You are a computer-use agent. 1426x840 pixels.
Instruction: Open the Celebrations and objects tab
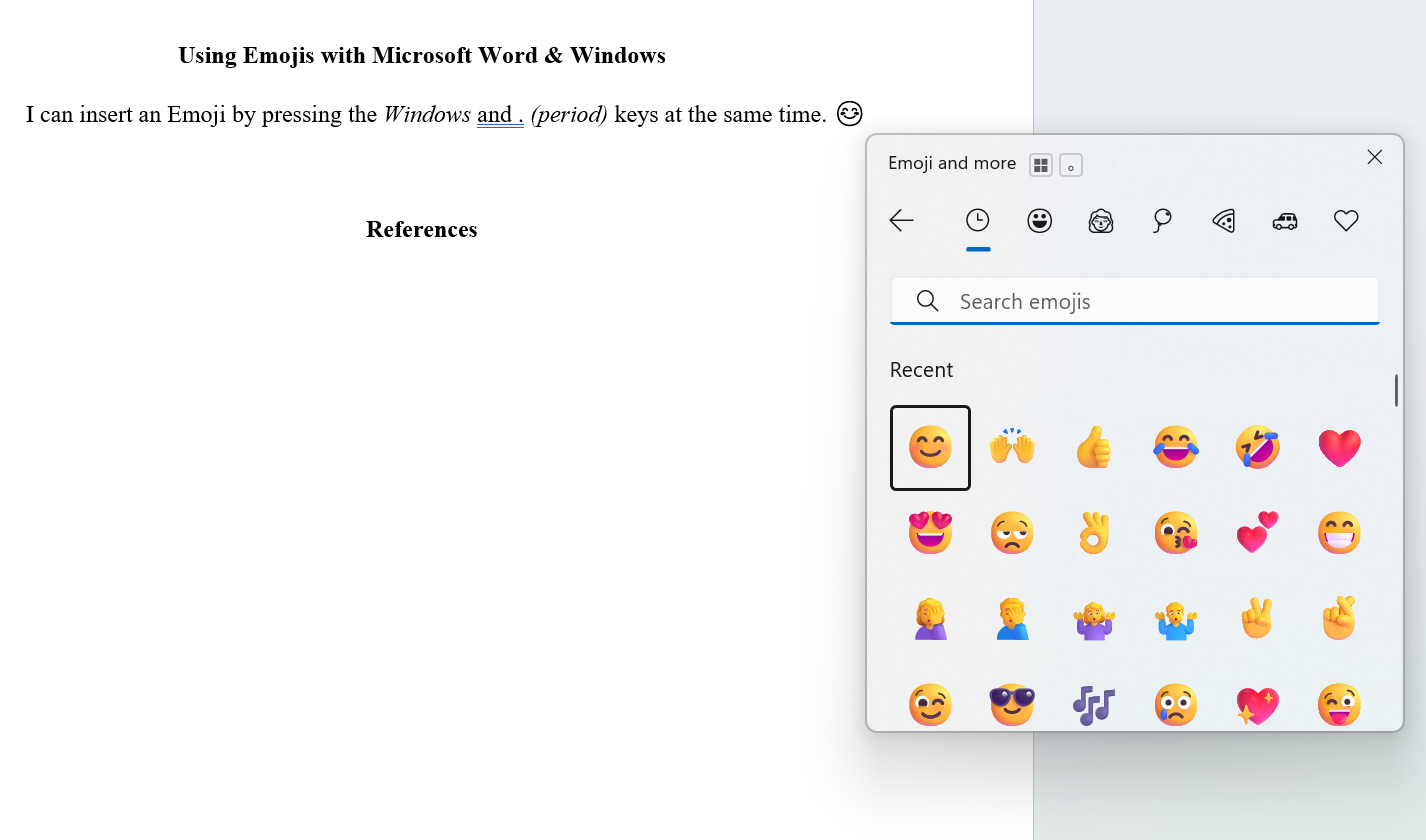[1162, 221]
